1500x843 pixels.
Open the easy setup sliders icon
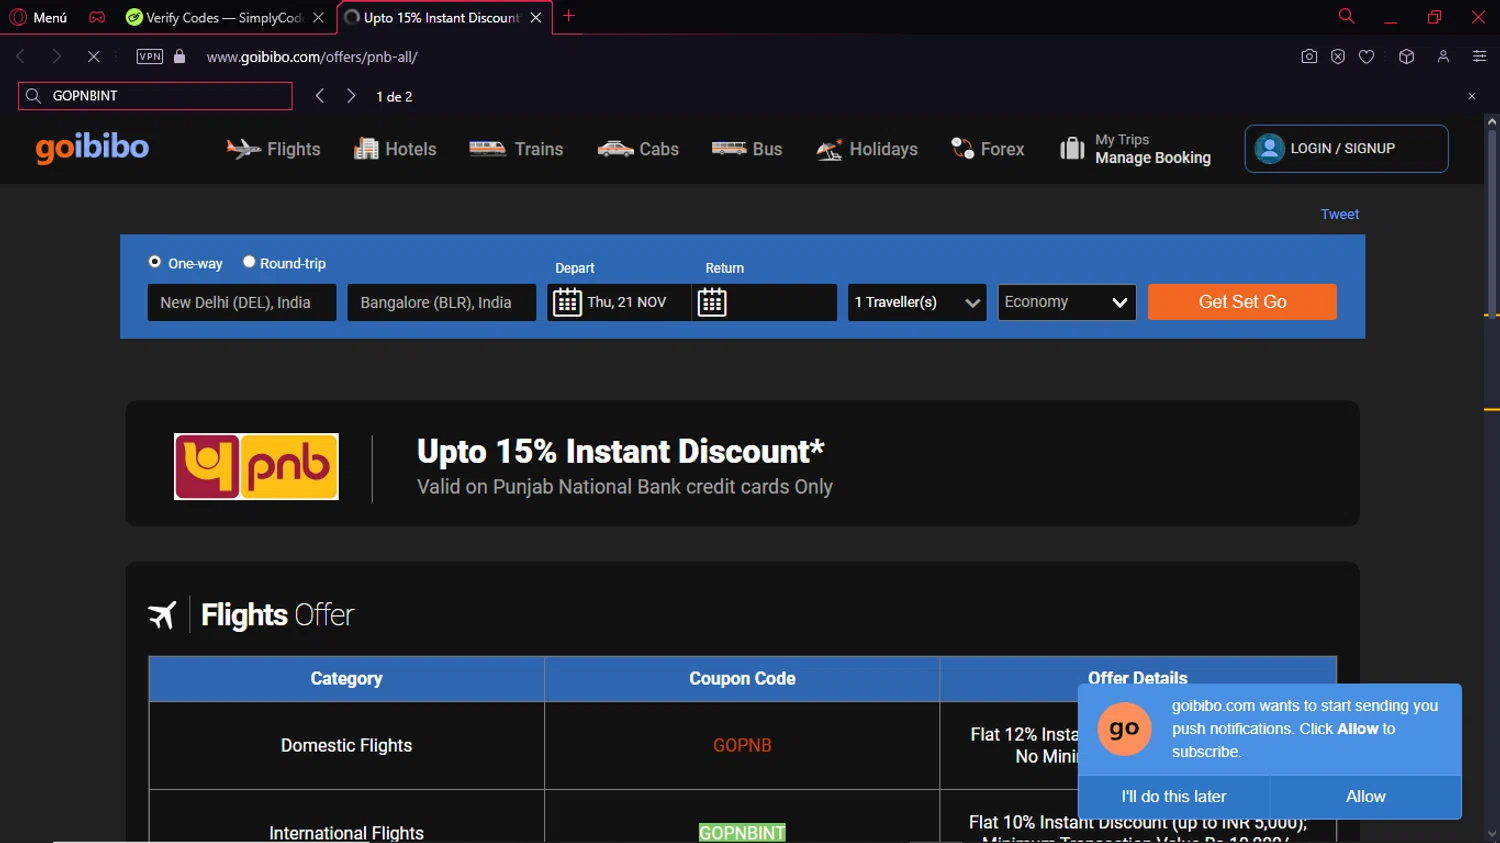pos(1479,57)
